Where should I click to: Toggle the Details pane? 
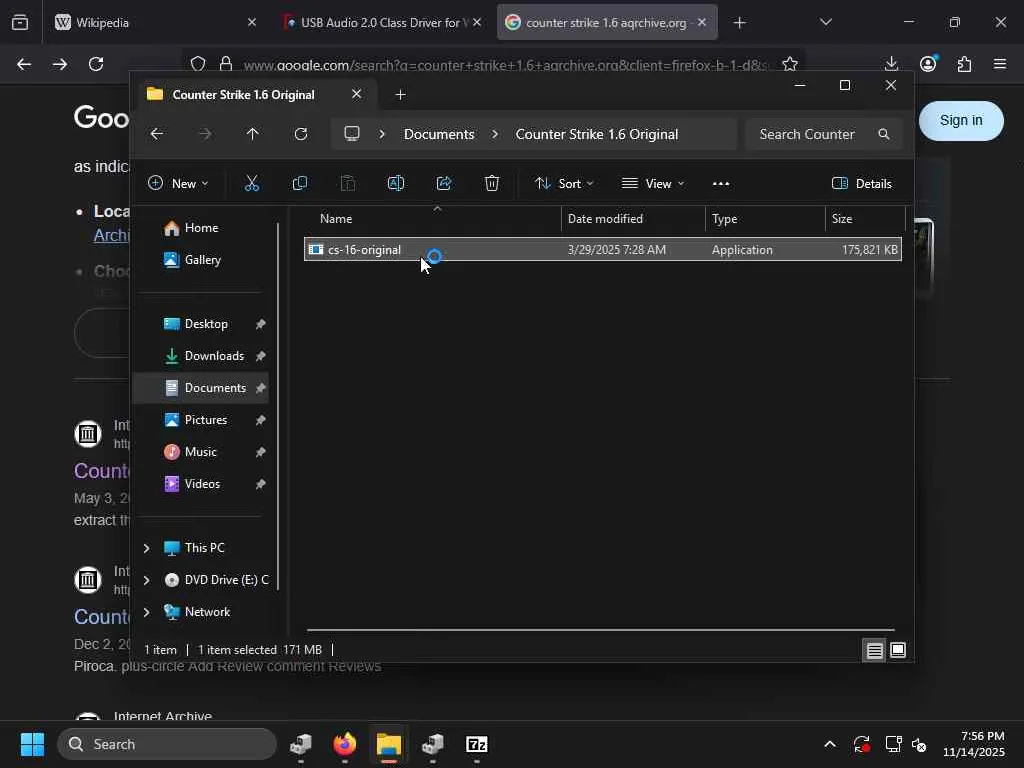pos(861,184)
